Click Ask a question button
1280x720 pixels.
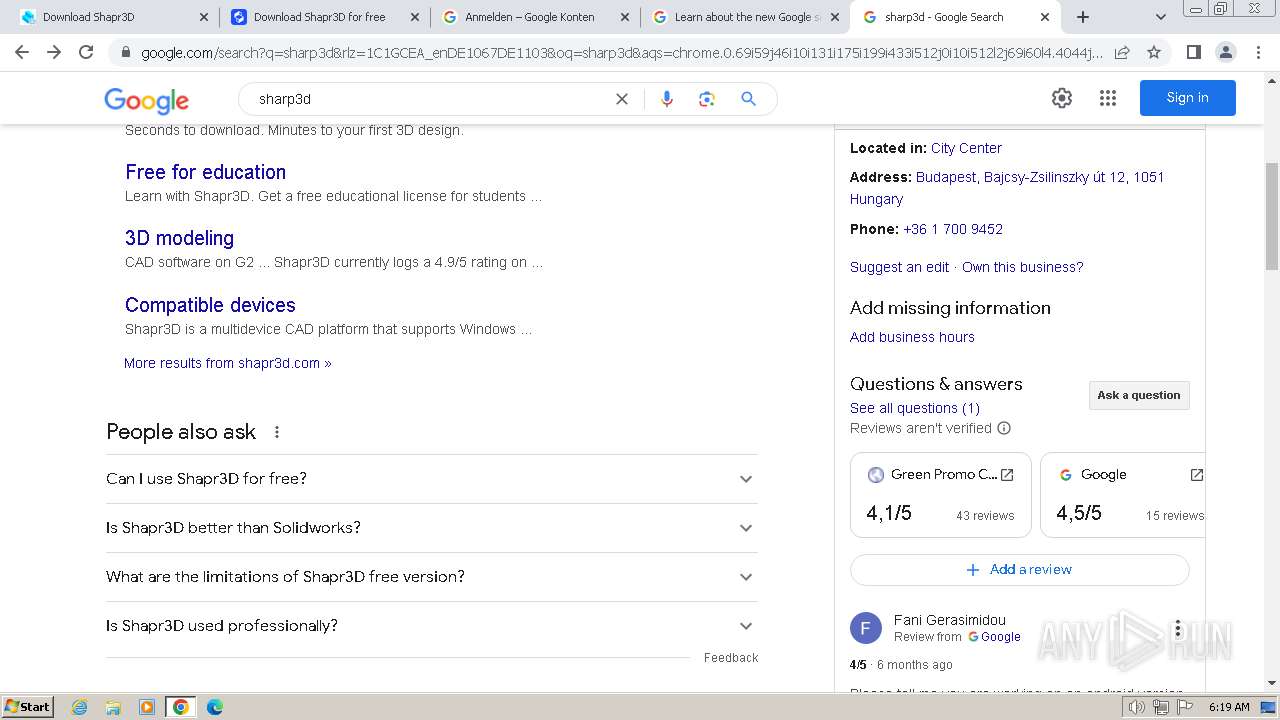pyautogui.click(x=1139, y=395)
